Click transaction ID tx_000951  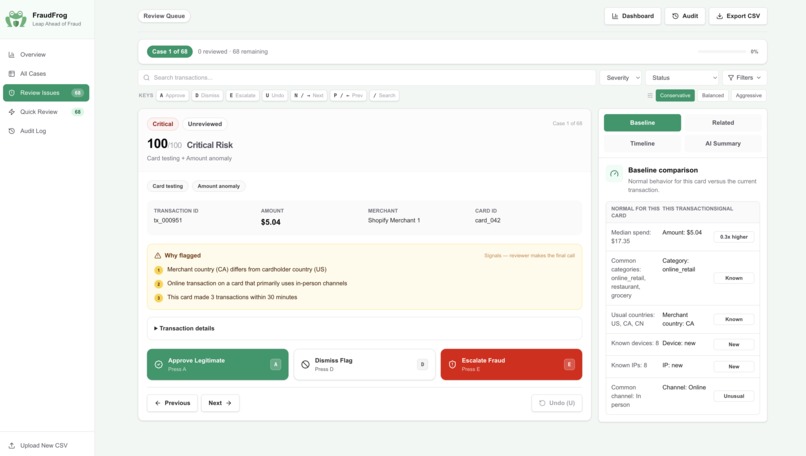[168, 220]
